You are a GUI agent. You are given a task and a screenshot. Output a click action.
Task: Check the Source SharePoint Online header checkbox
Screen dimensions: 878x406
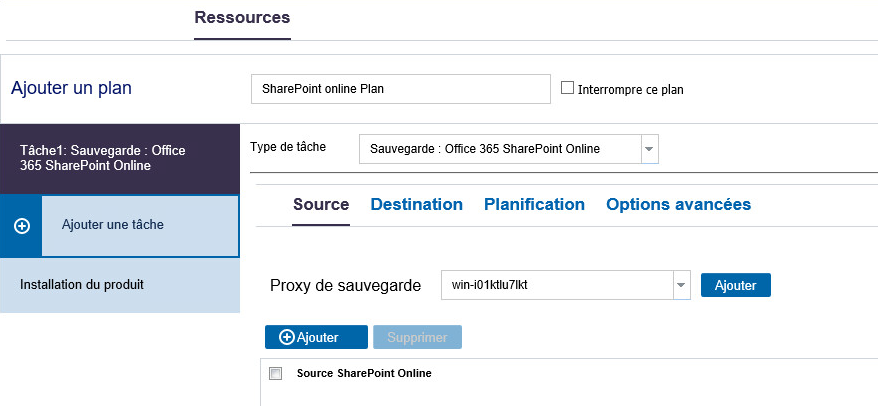pyautogui.click(x=275, y=374)
